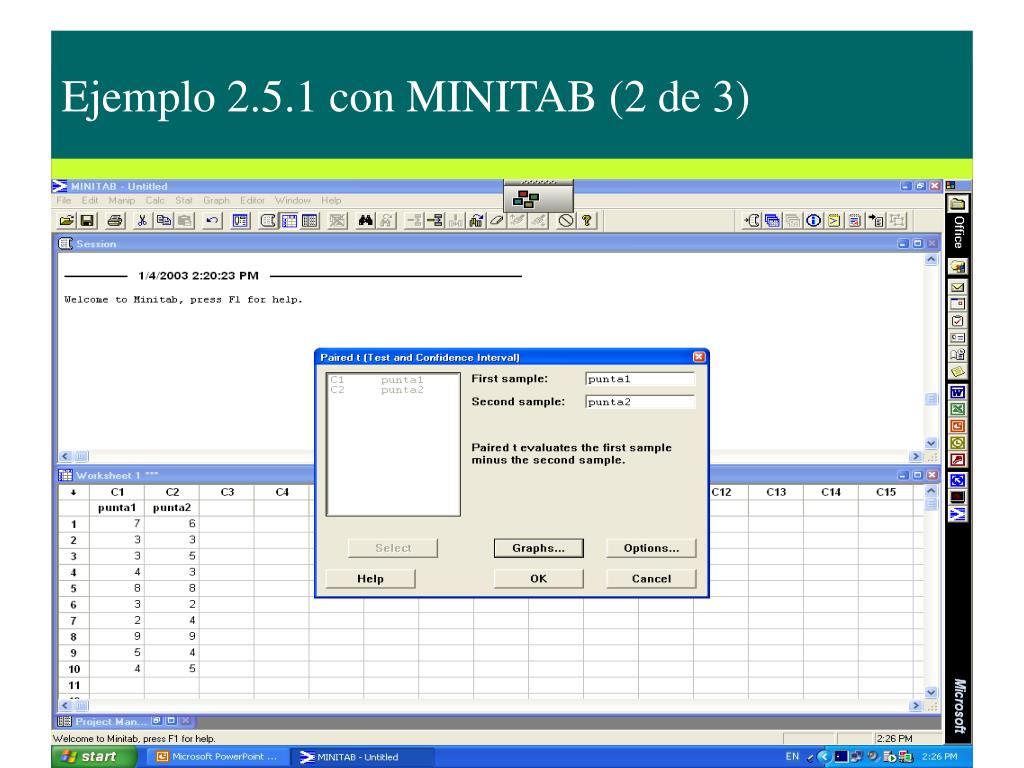
Task: Open the Stat menu
Action: [184, 200]
